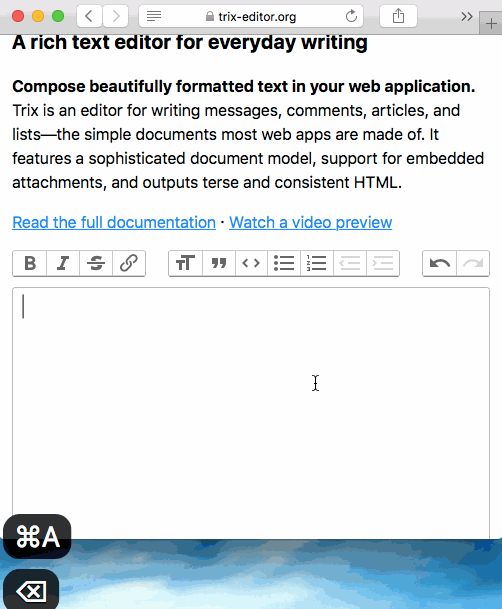Go forward in Safari history
Screen dimensions: 502x609
[116, 16]
